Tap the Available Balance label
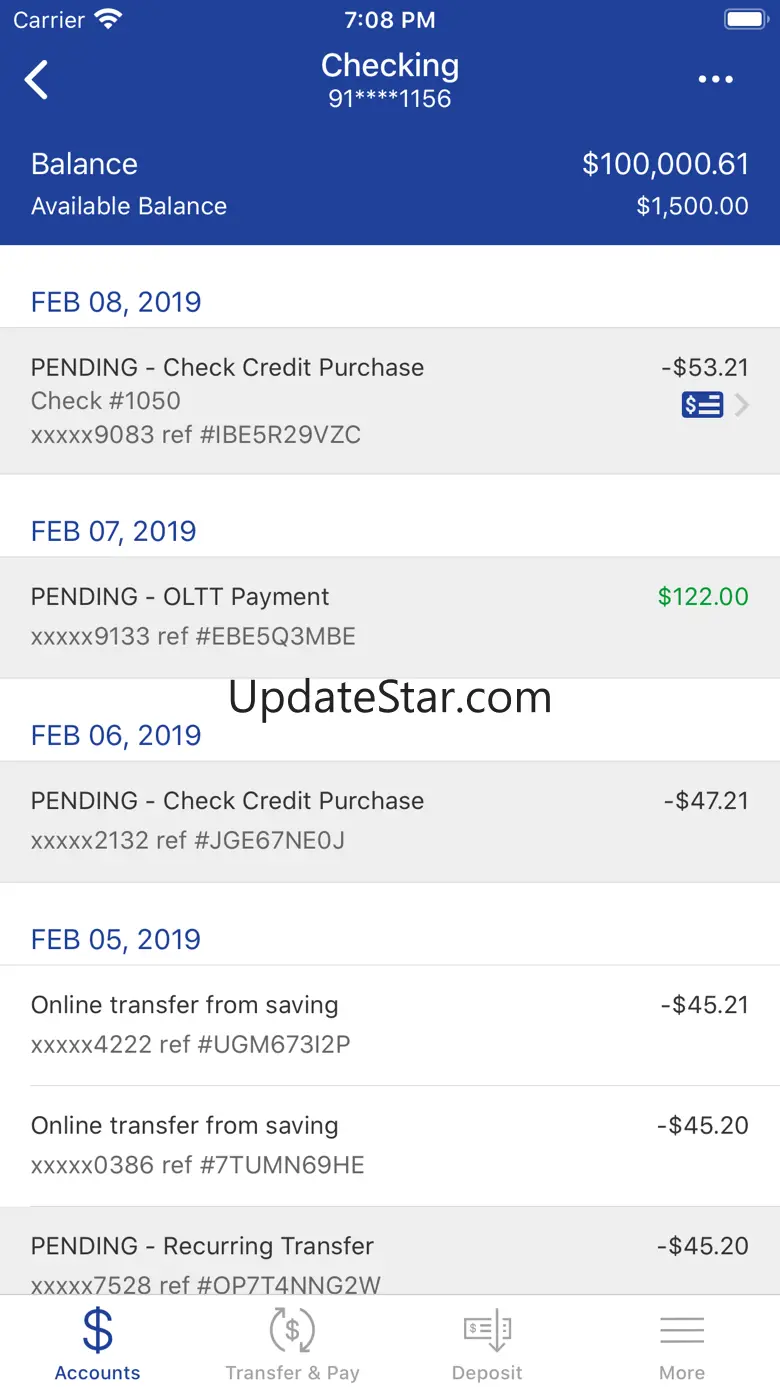The image size is (780, 1387). [x=129, y=206]
